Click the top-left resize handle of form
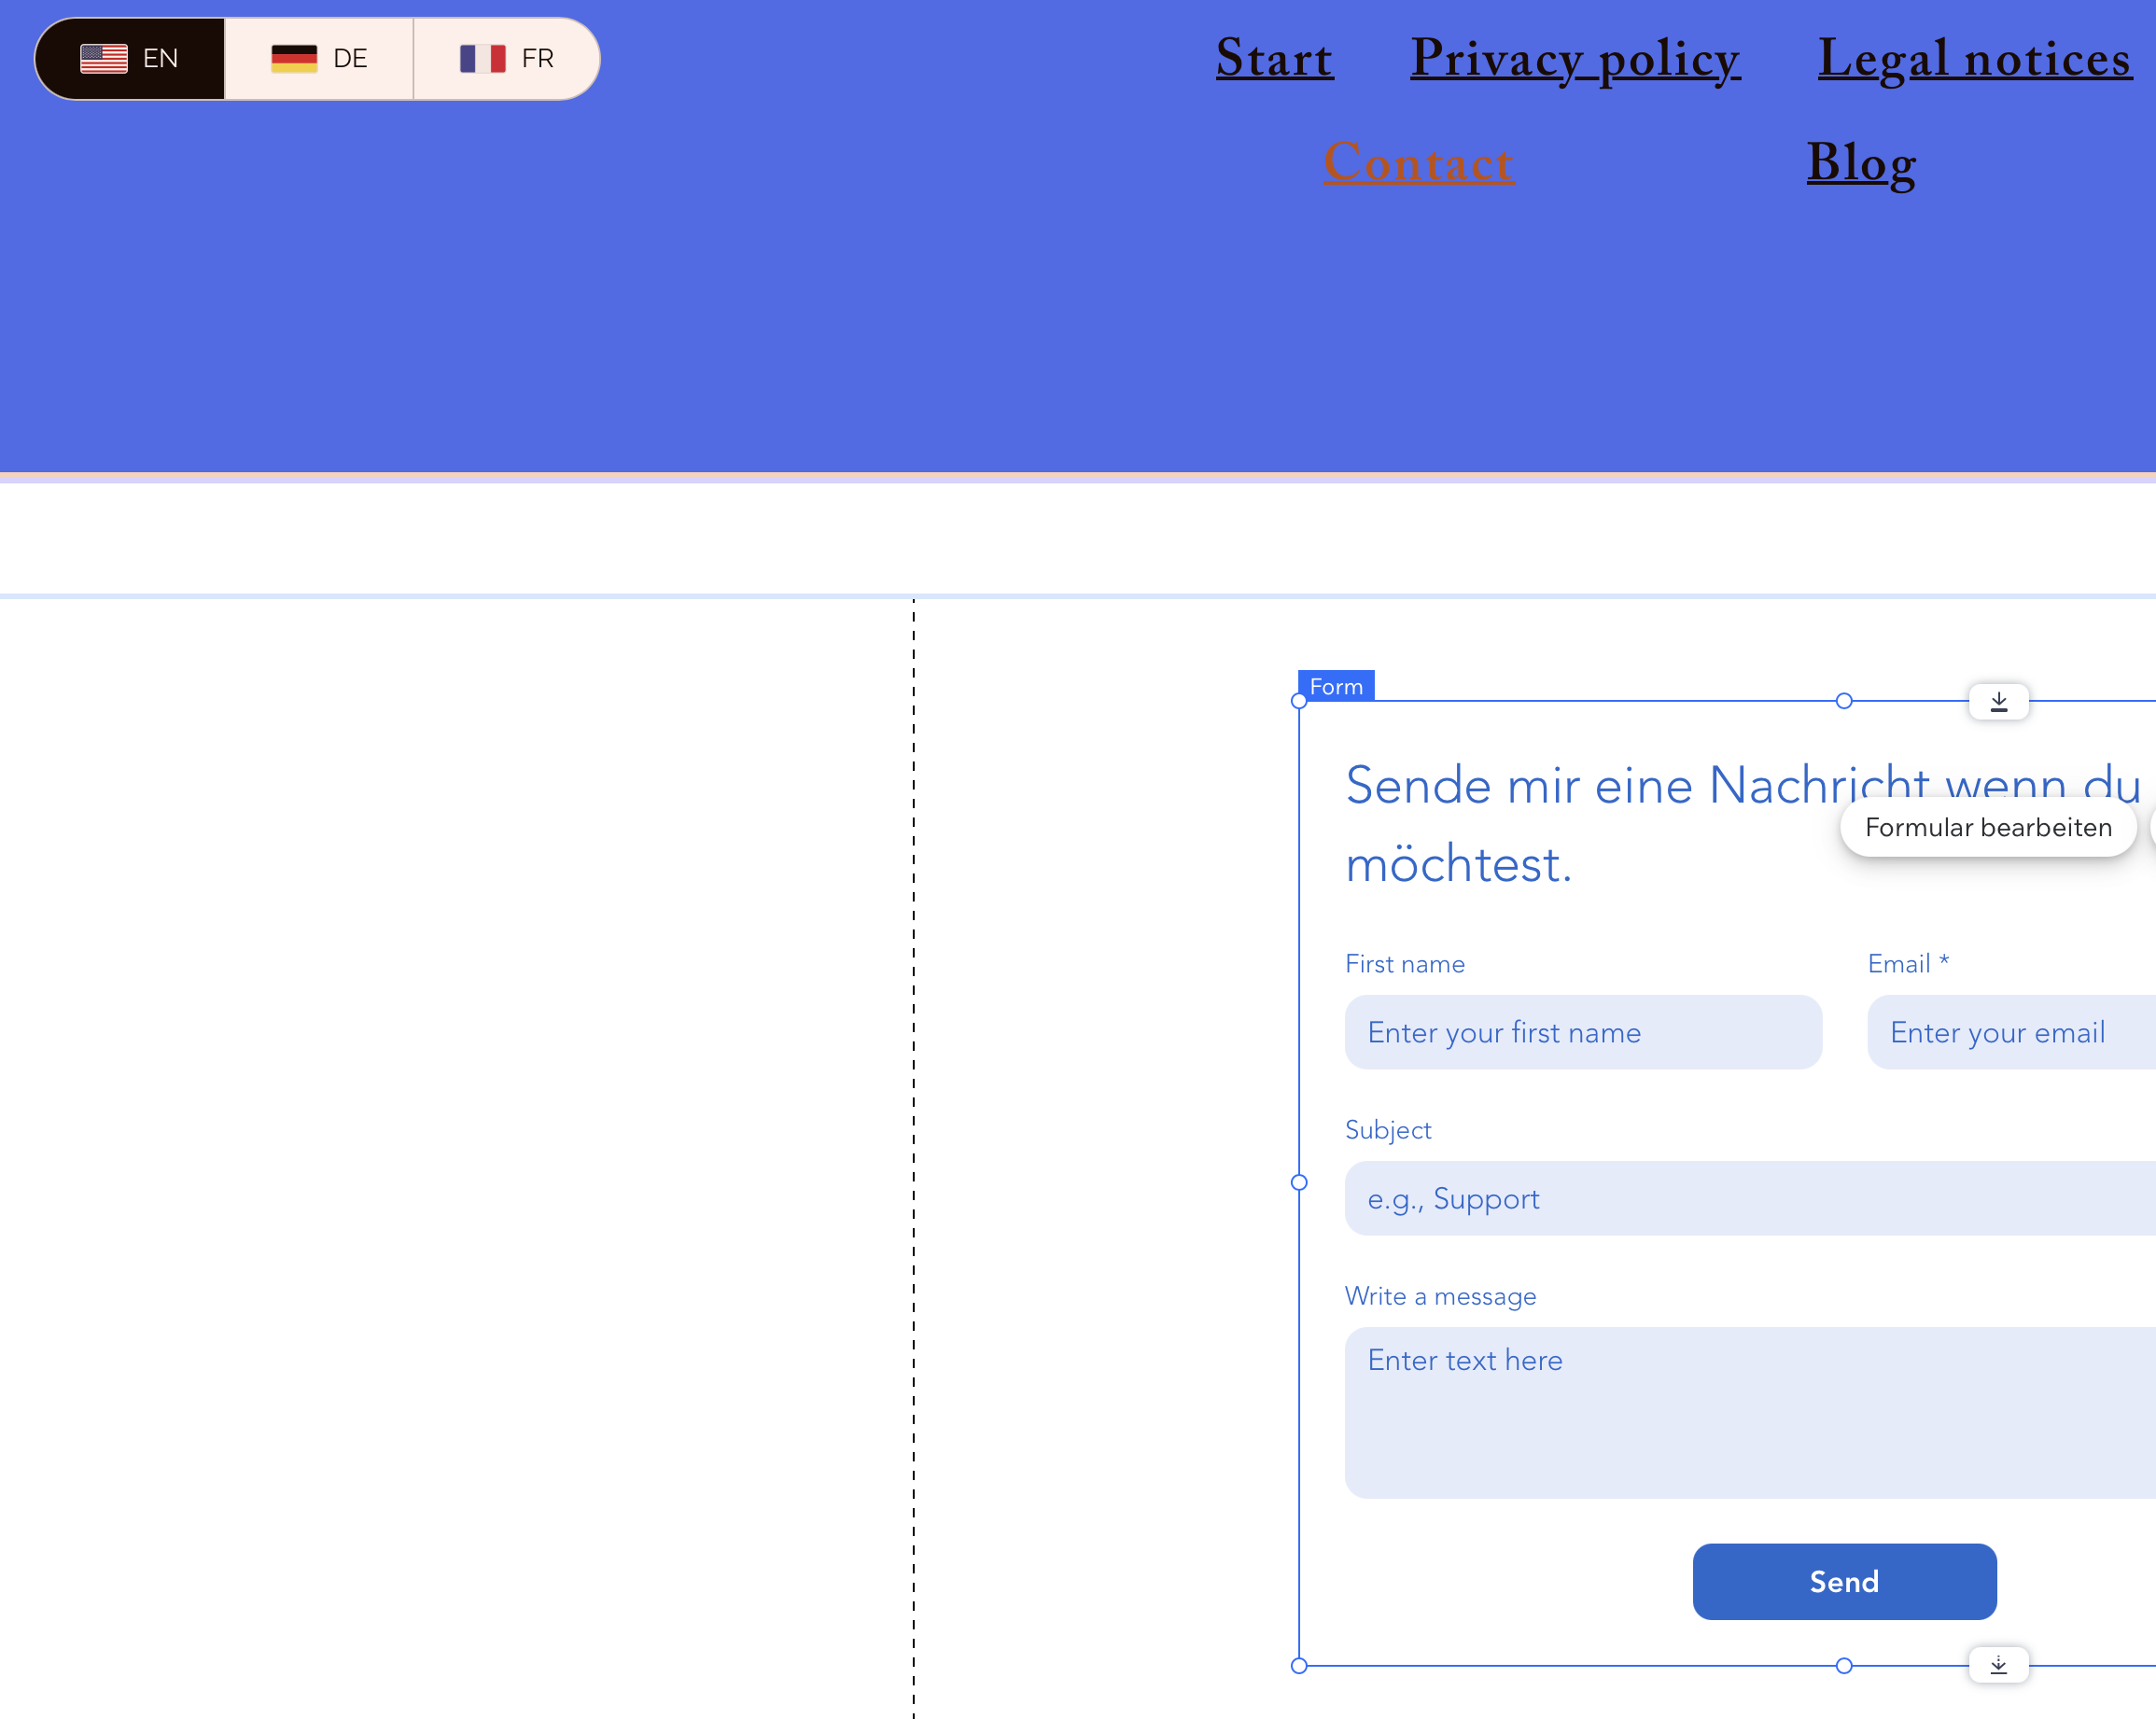2156x1719 pixels. [1299, 701]
